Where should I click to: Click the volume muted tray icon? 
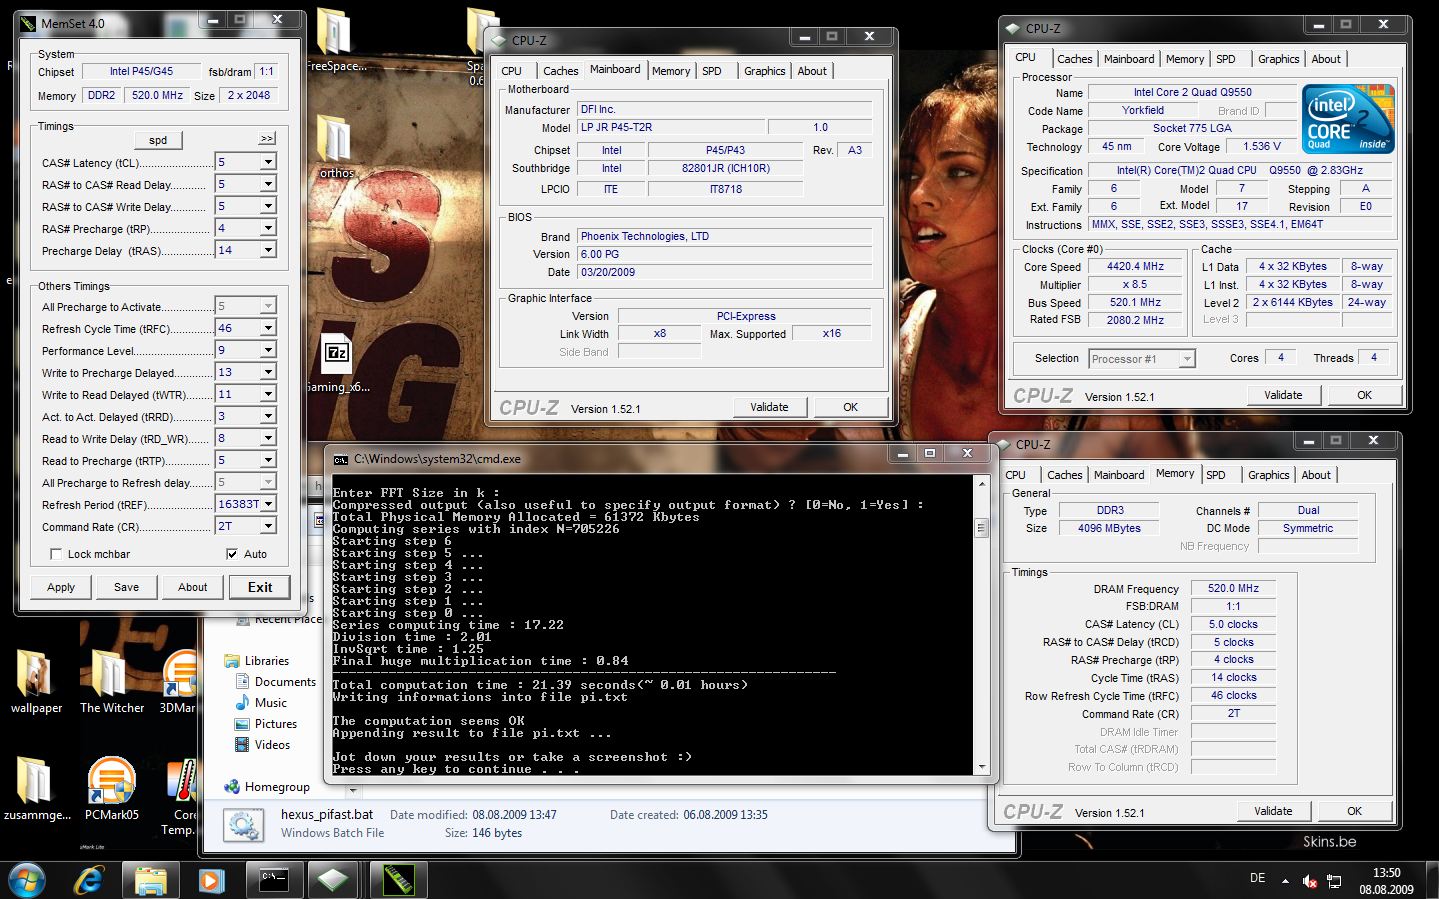point(1310,881)
